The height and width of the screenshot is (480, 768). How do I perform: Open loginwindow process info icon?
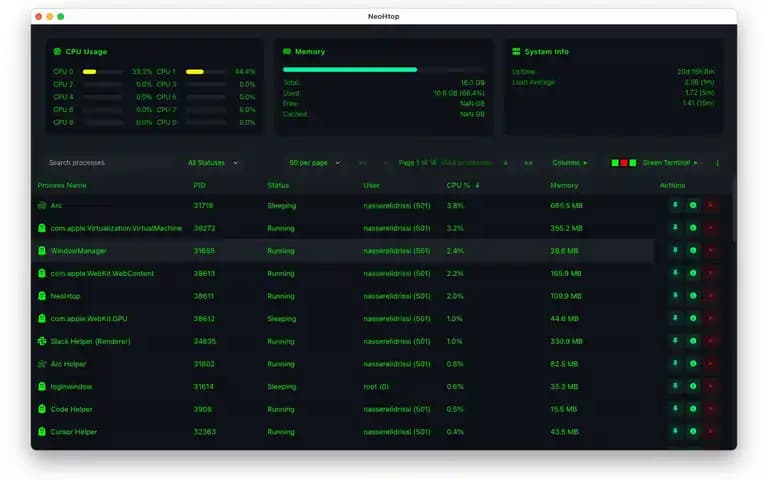pyautogui.click(x=693, y=386)
